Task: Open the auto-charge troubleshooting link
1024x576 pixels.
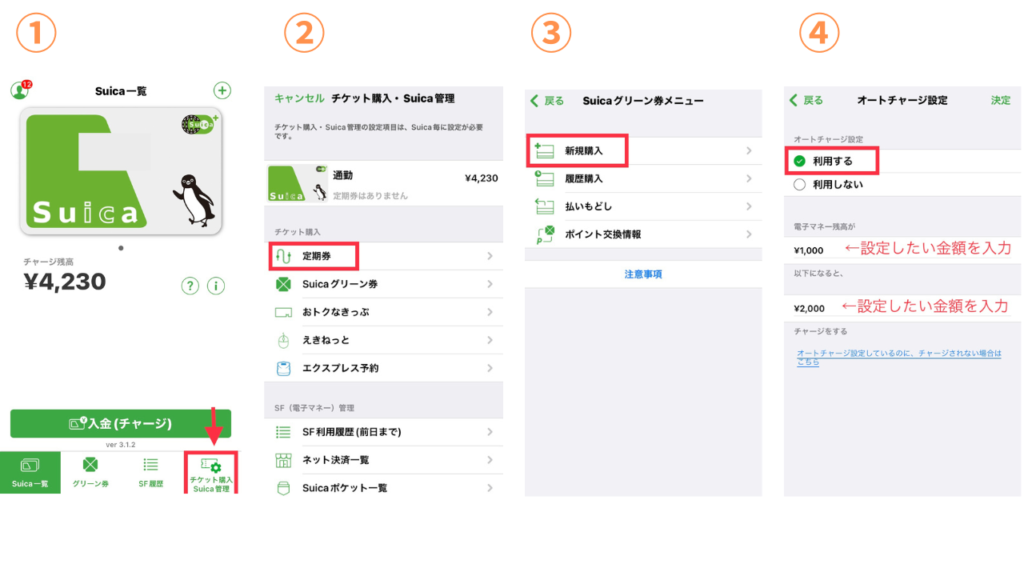Action: click(899, 357)
